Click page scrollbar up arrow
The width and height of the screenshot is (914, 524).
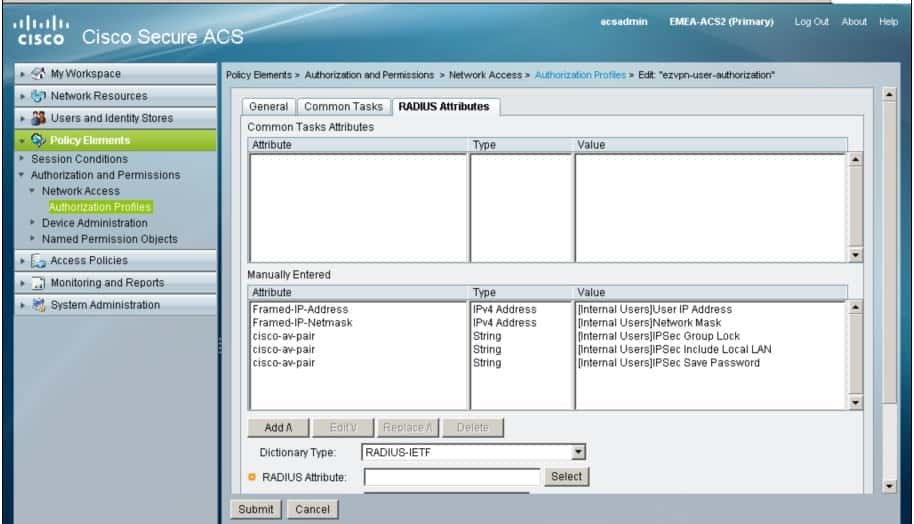point(889,94)
